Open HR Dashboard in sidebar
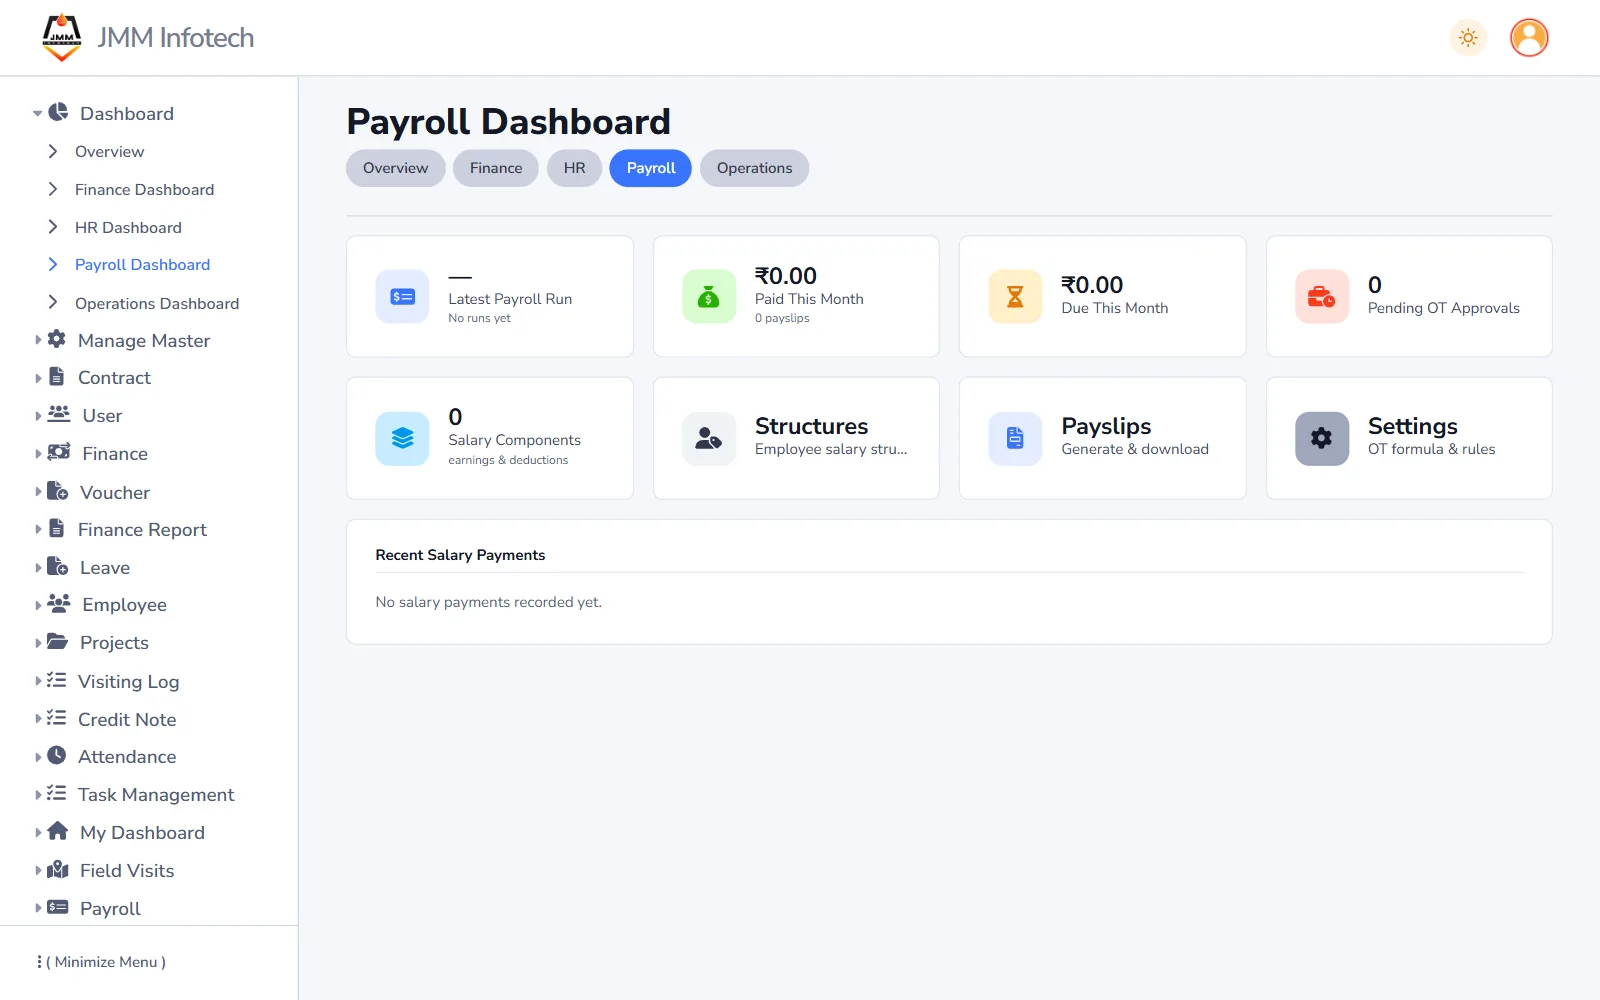The image size is (1600, 1000). pyautogui.click(x=128, y=227)
